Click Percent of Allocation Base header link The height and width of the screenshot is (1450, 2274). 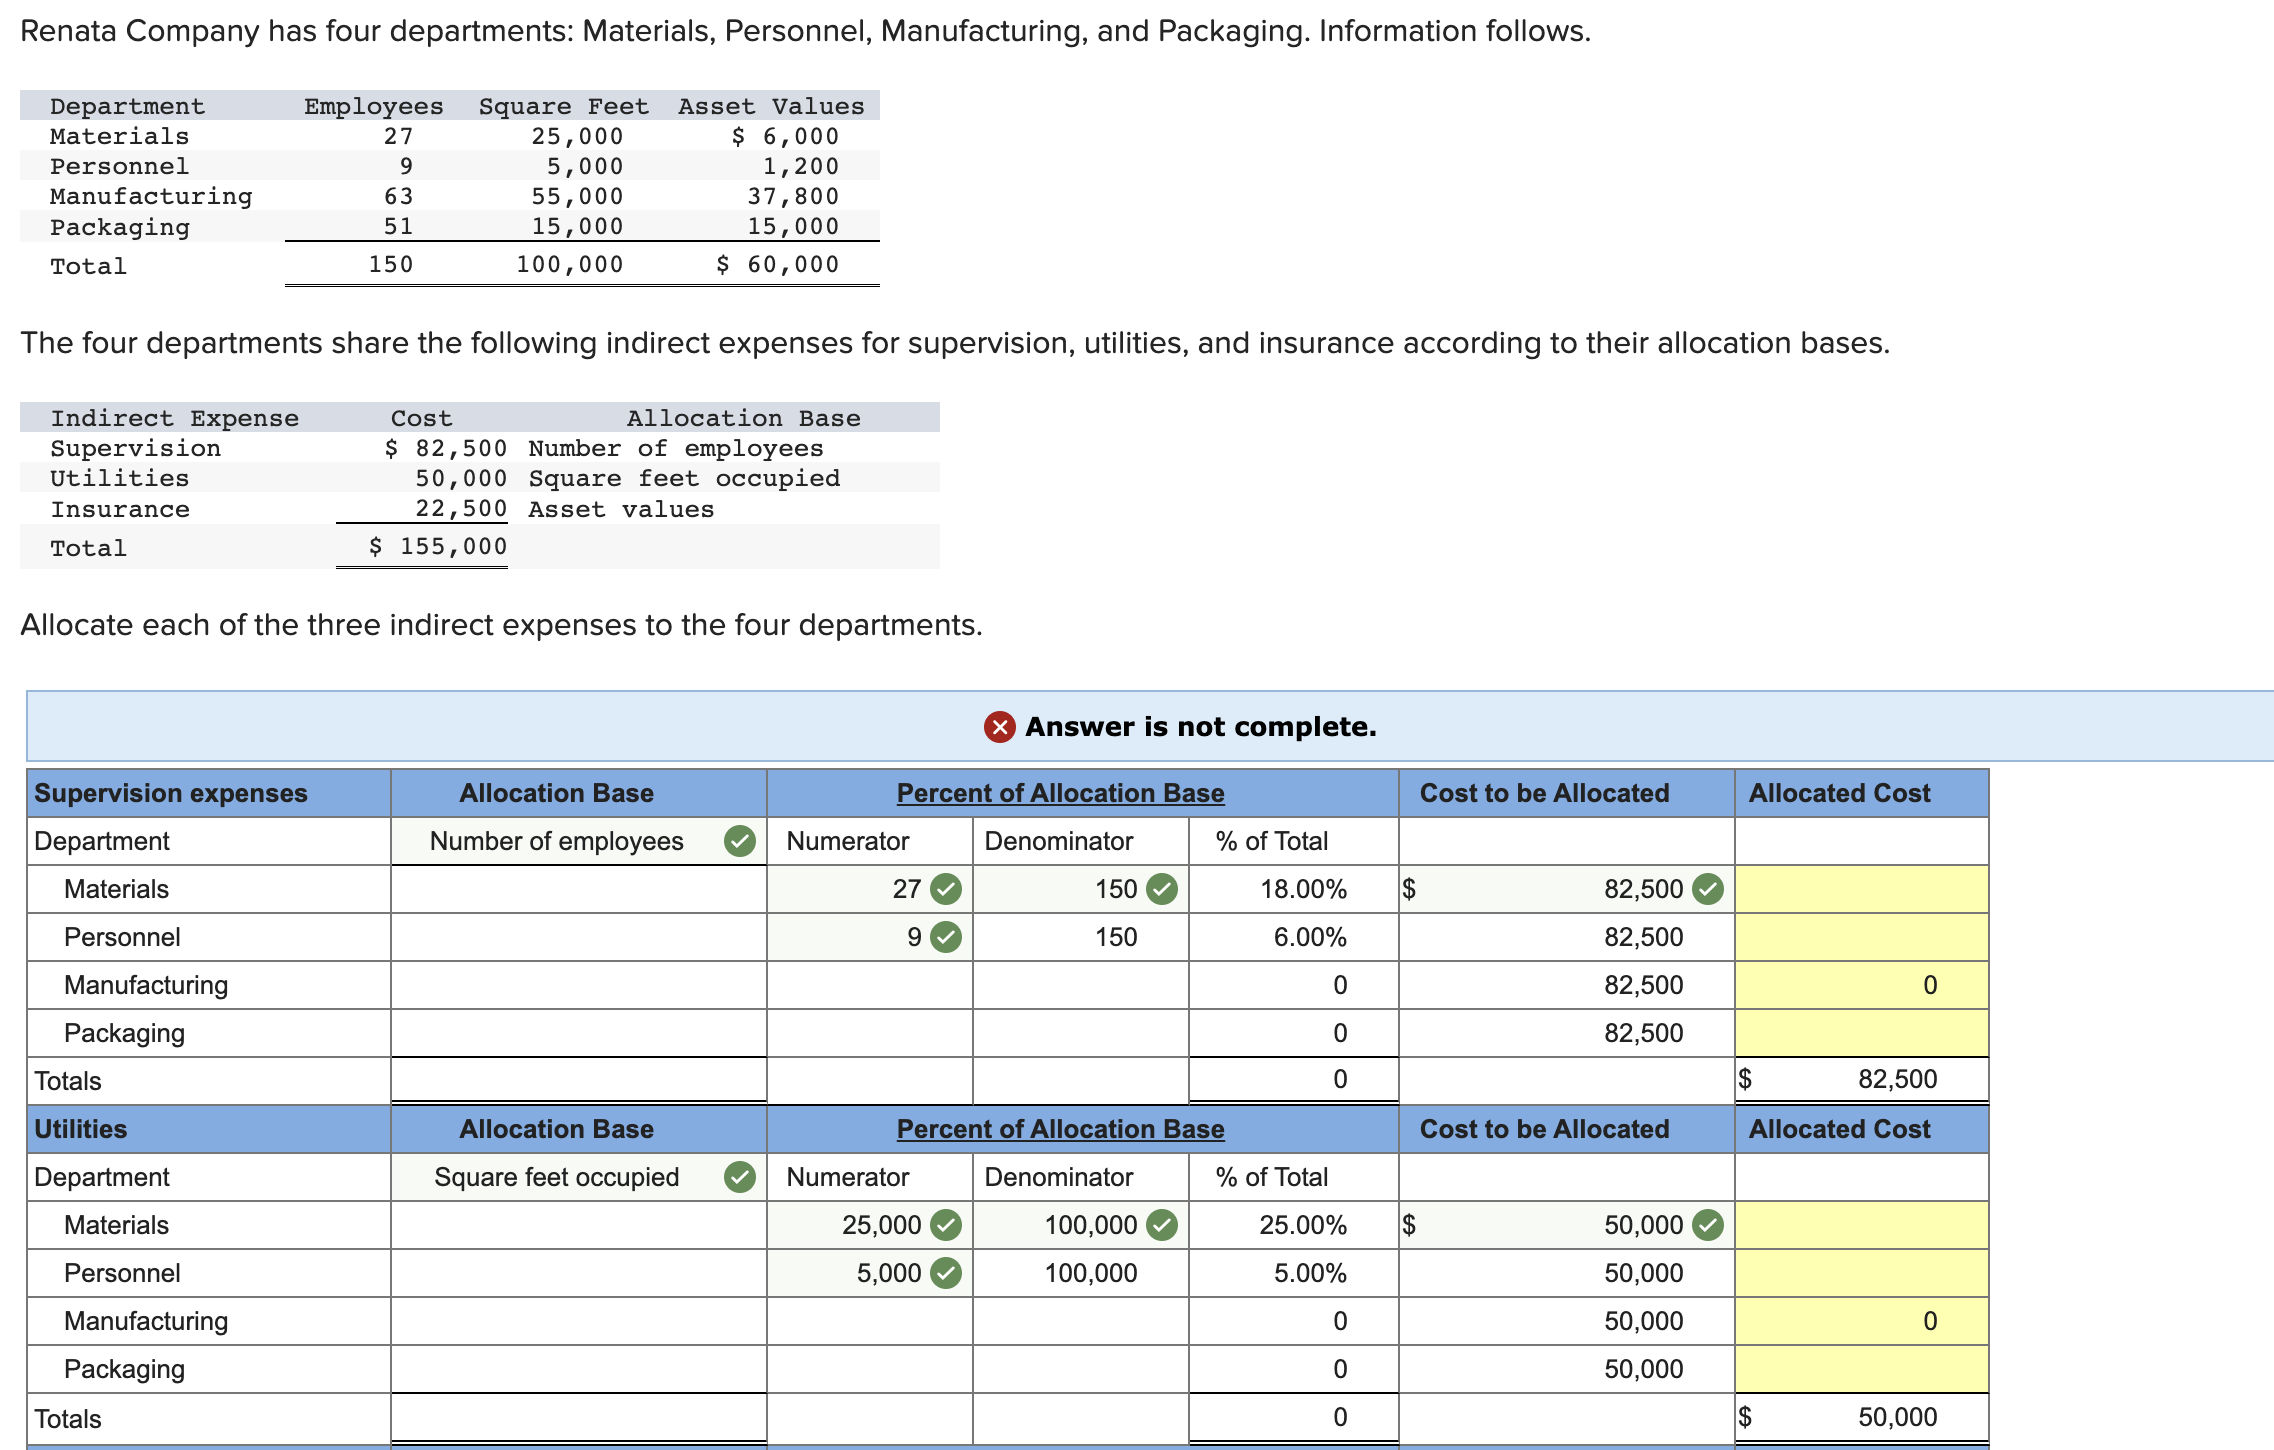[1060, 792]
